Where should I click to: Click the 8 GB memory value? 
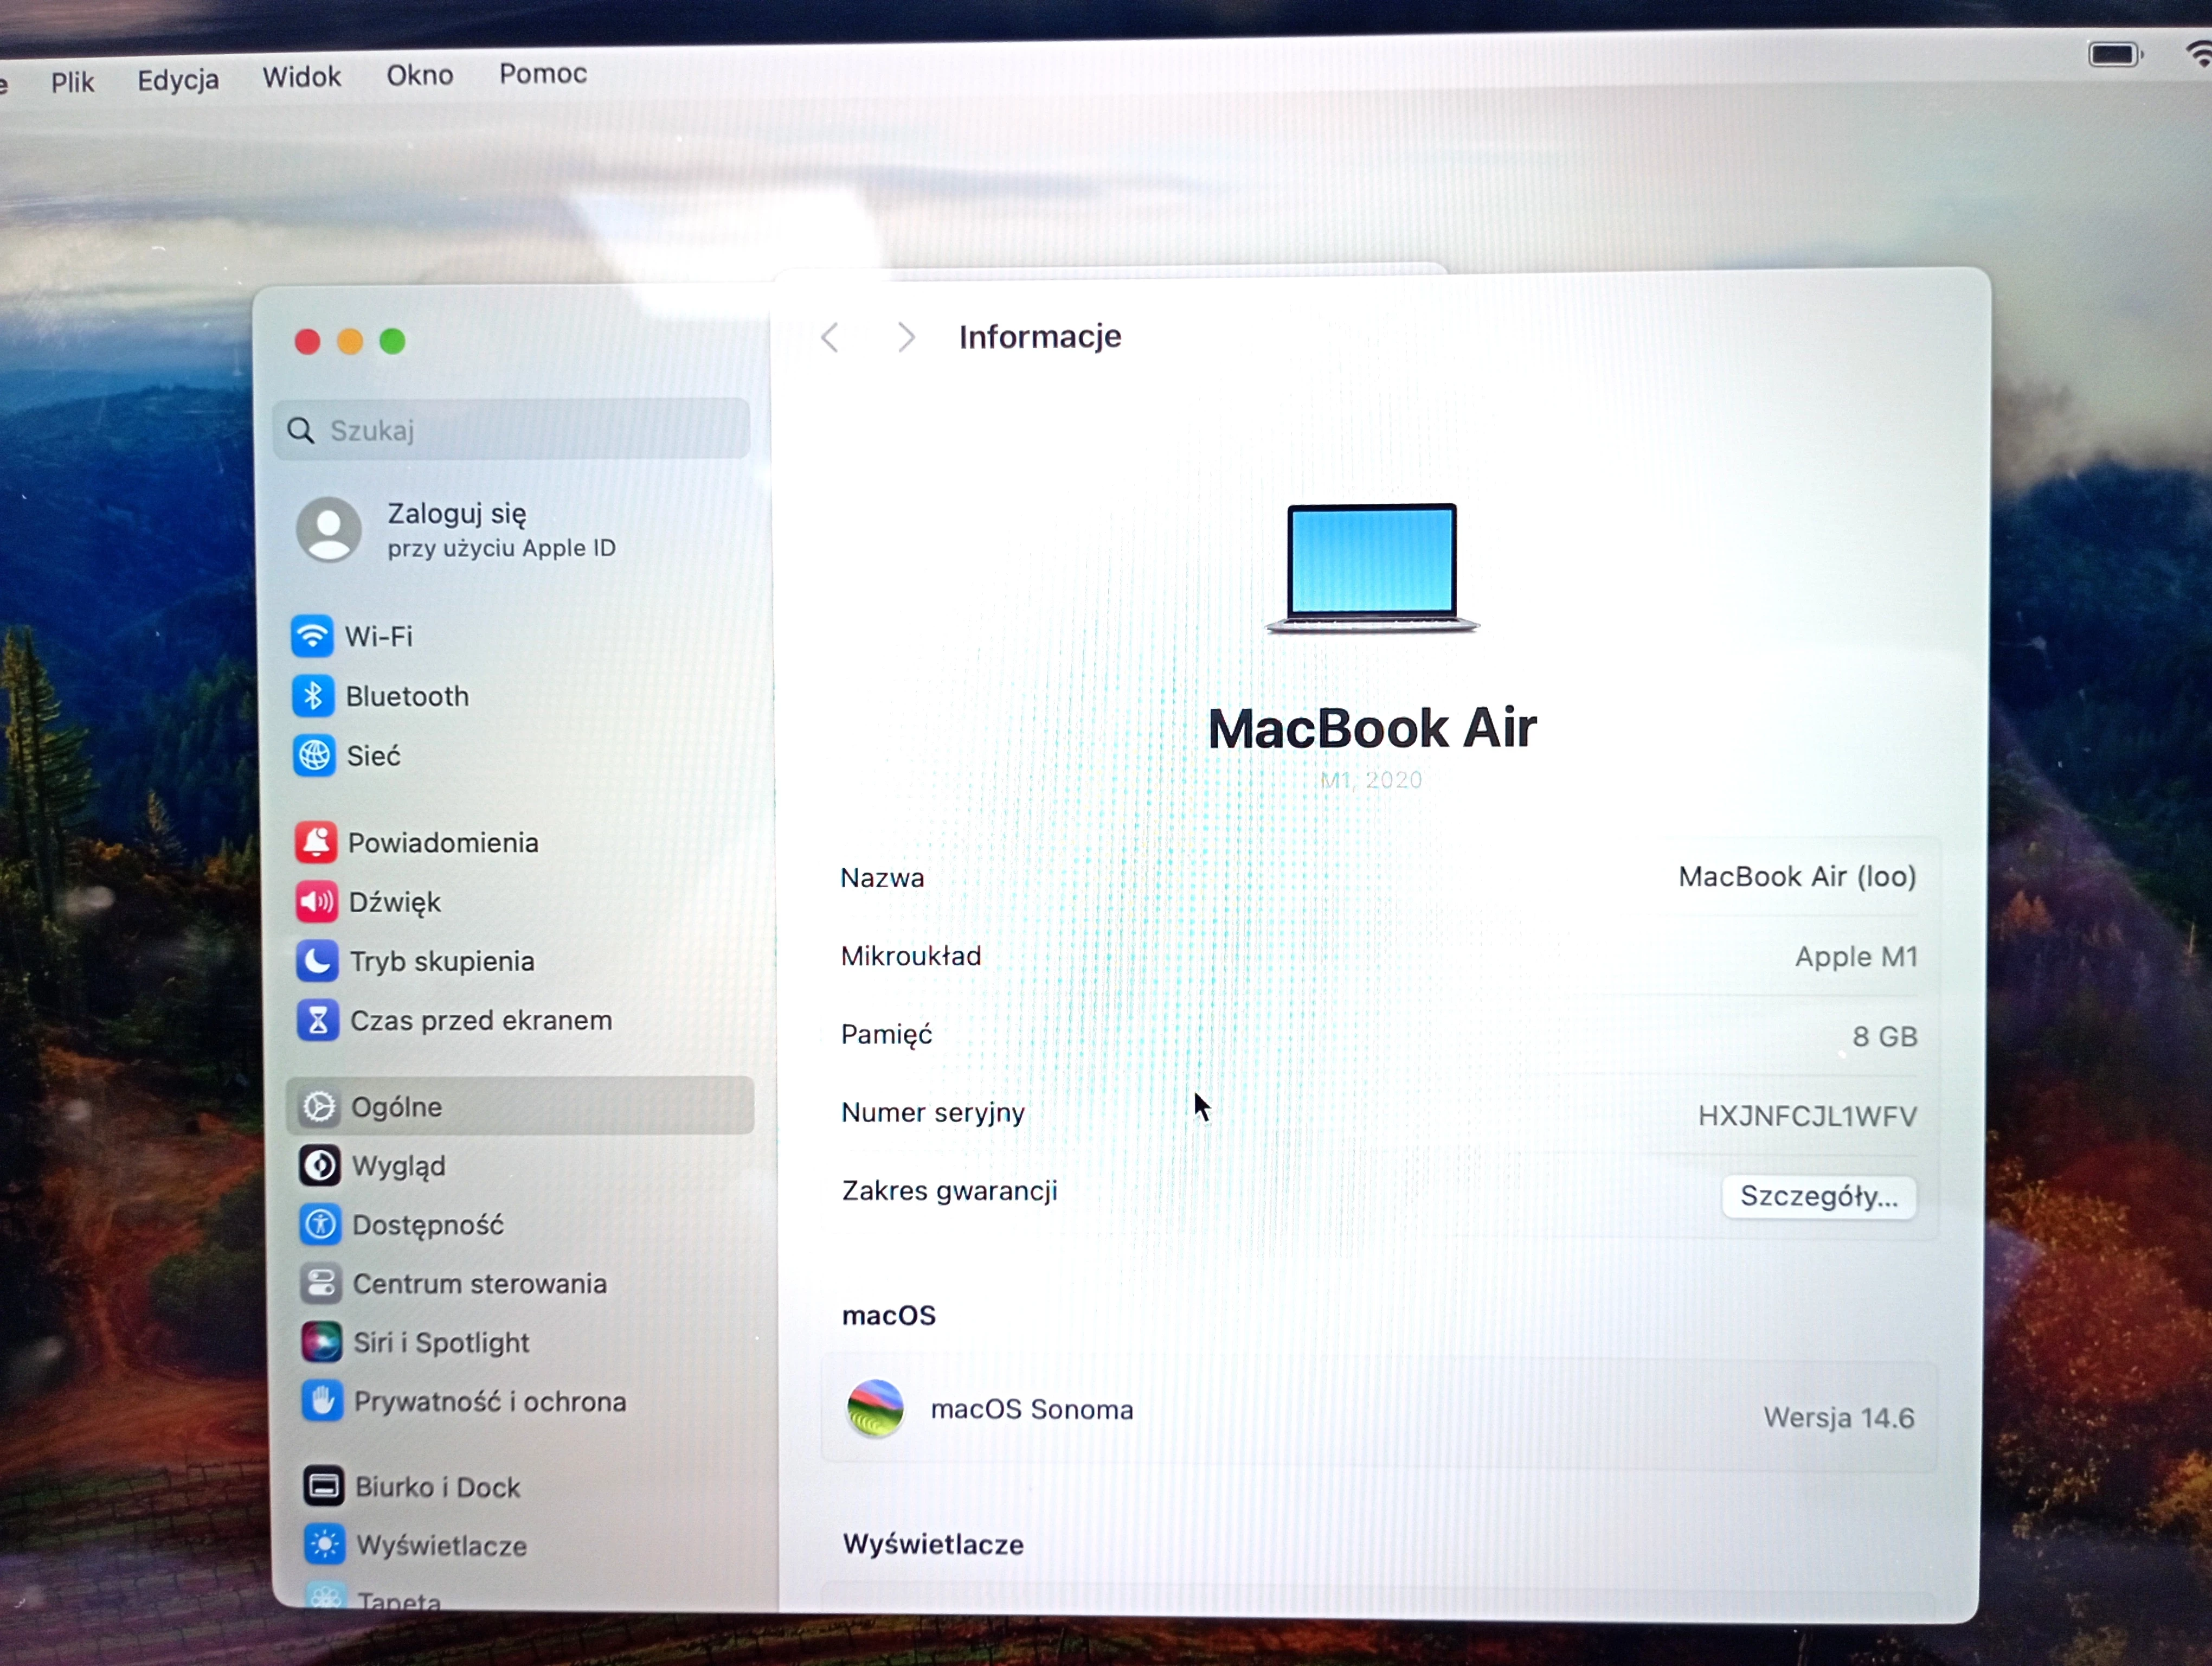[x=1885, y=1036]
